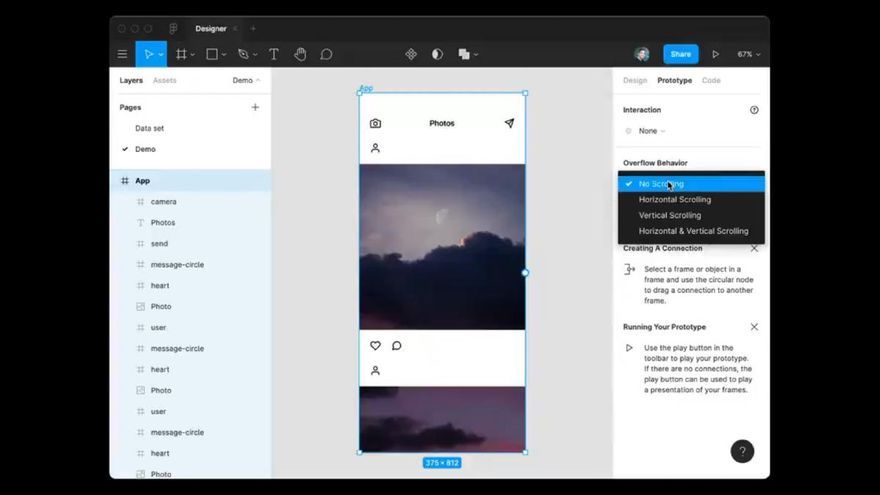Select the Hand tool

point(300,54)
